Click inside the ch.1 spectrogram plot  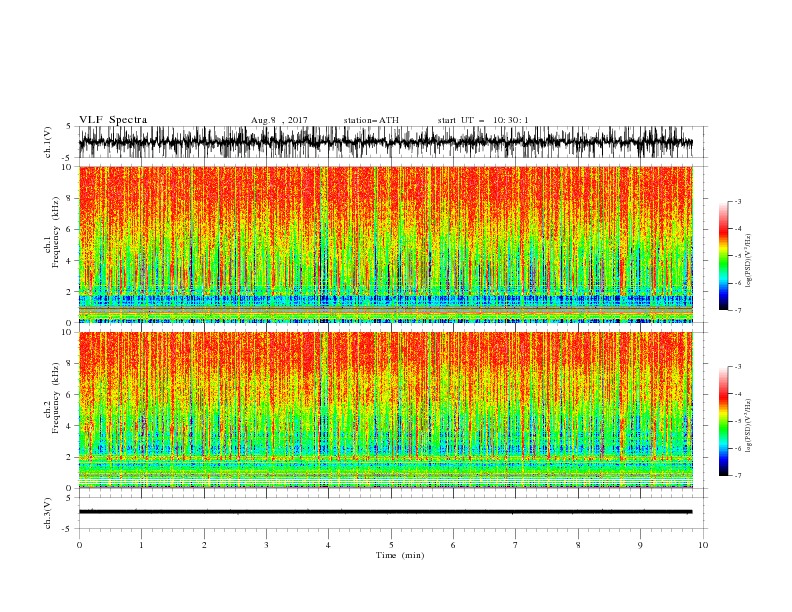pyautogui.click(x=386, y=244)
